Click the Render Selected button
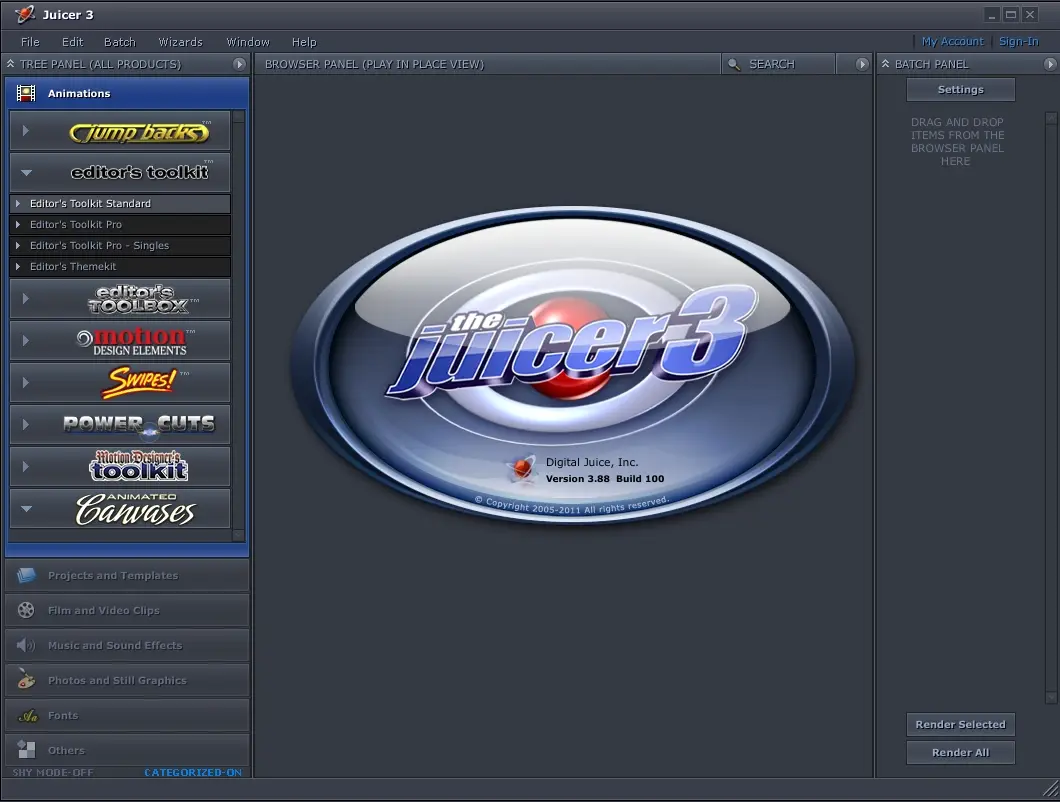 (x=960, y=724)
